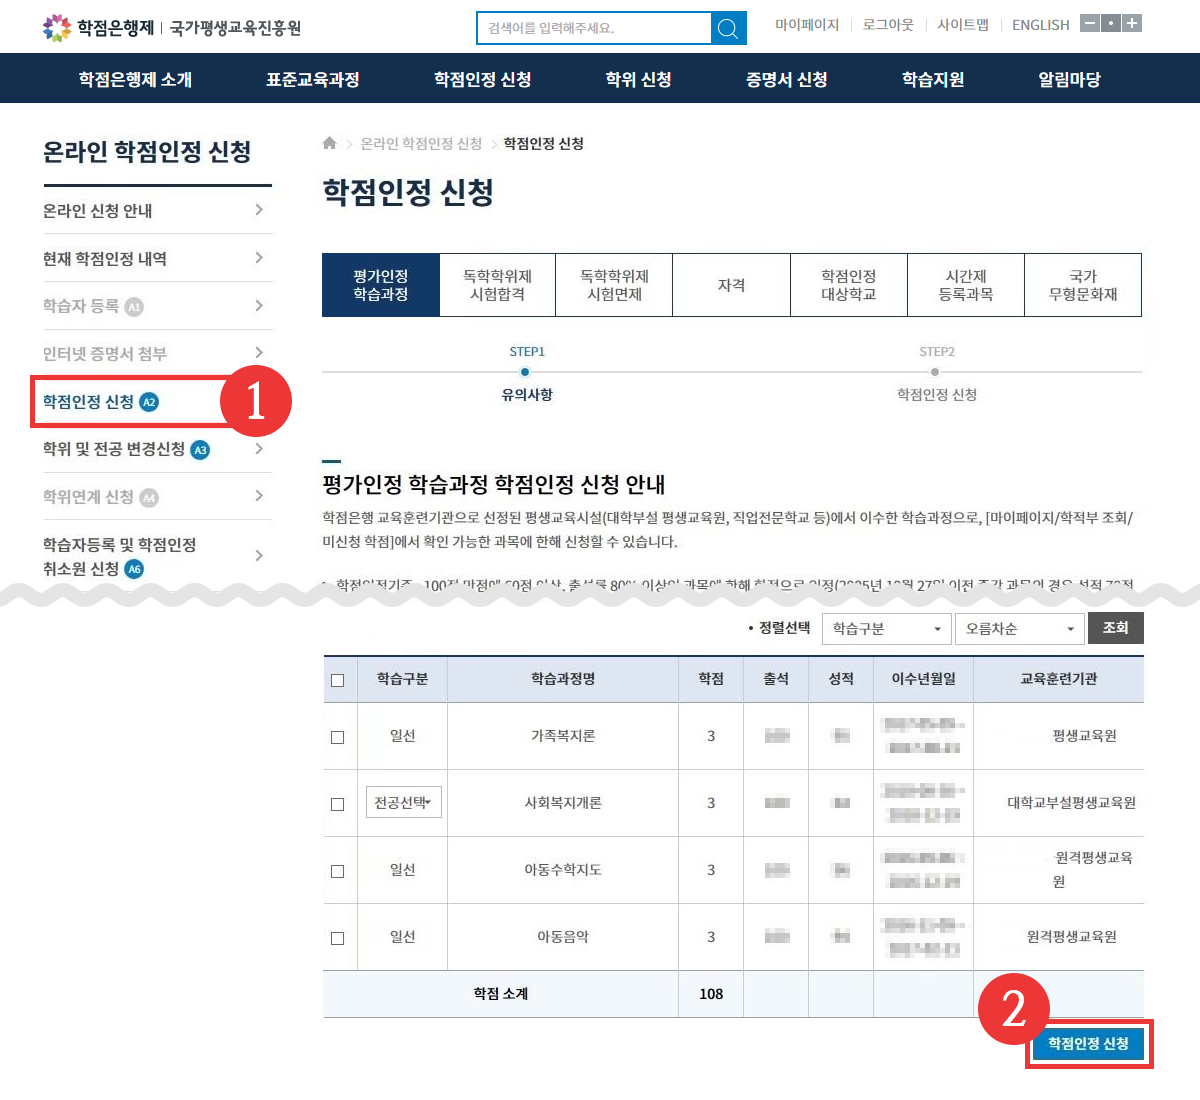Toggle the select-all checkbox in table header

coord(337,680)
